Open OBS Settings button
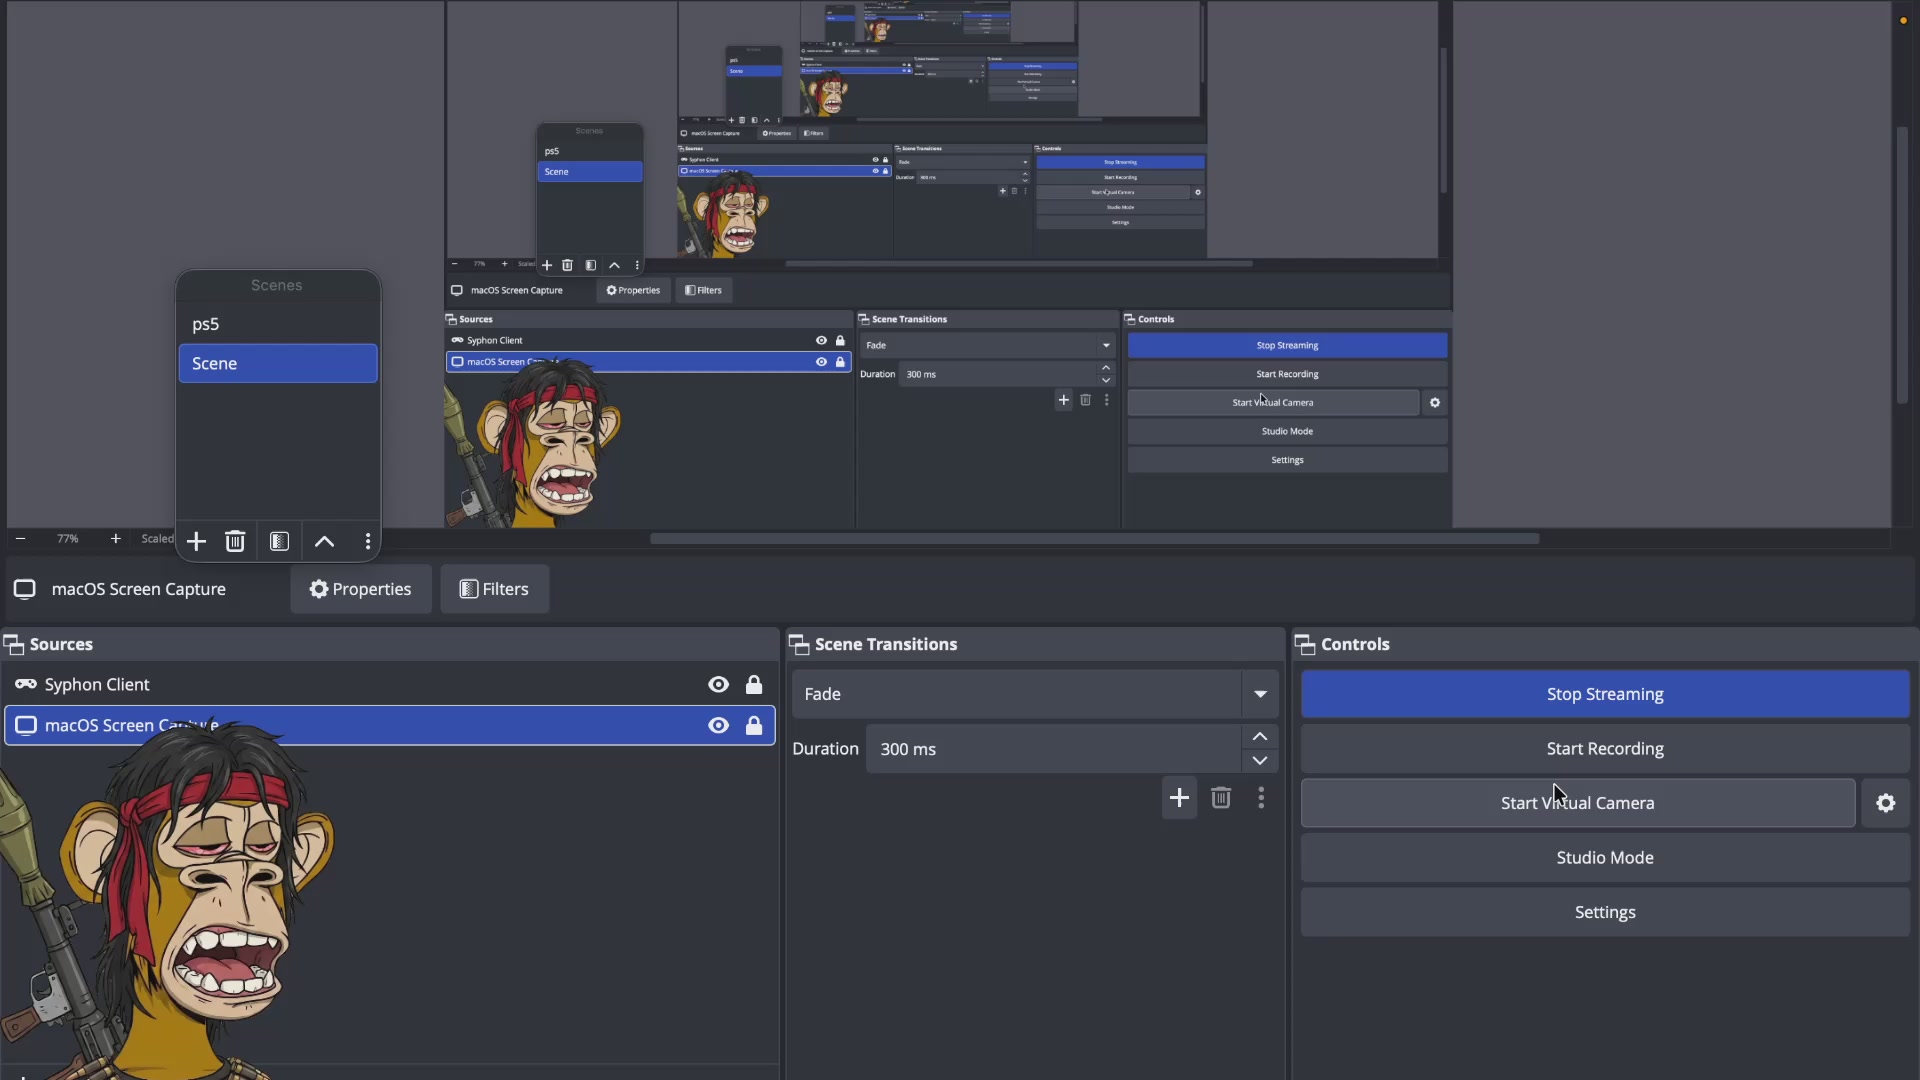1920x1080 pixels. (x=1605, y=912)
